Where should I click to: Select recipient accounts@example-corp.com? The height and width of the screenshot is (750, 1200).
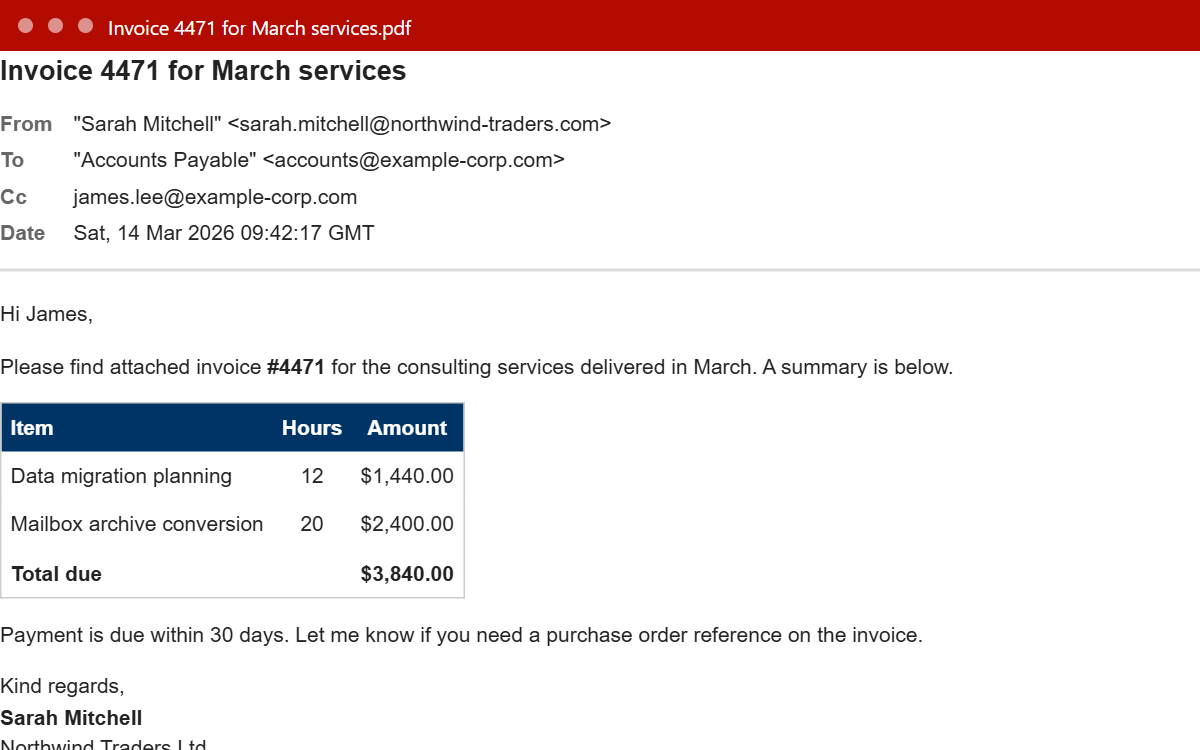click(414, 160)
